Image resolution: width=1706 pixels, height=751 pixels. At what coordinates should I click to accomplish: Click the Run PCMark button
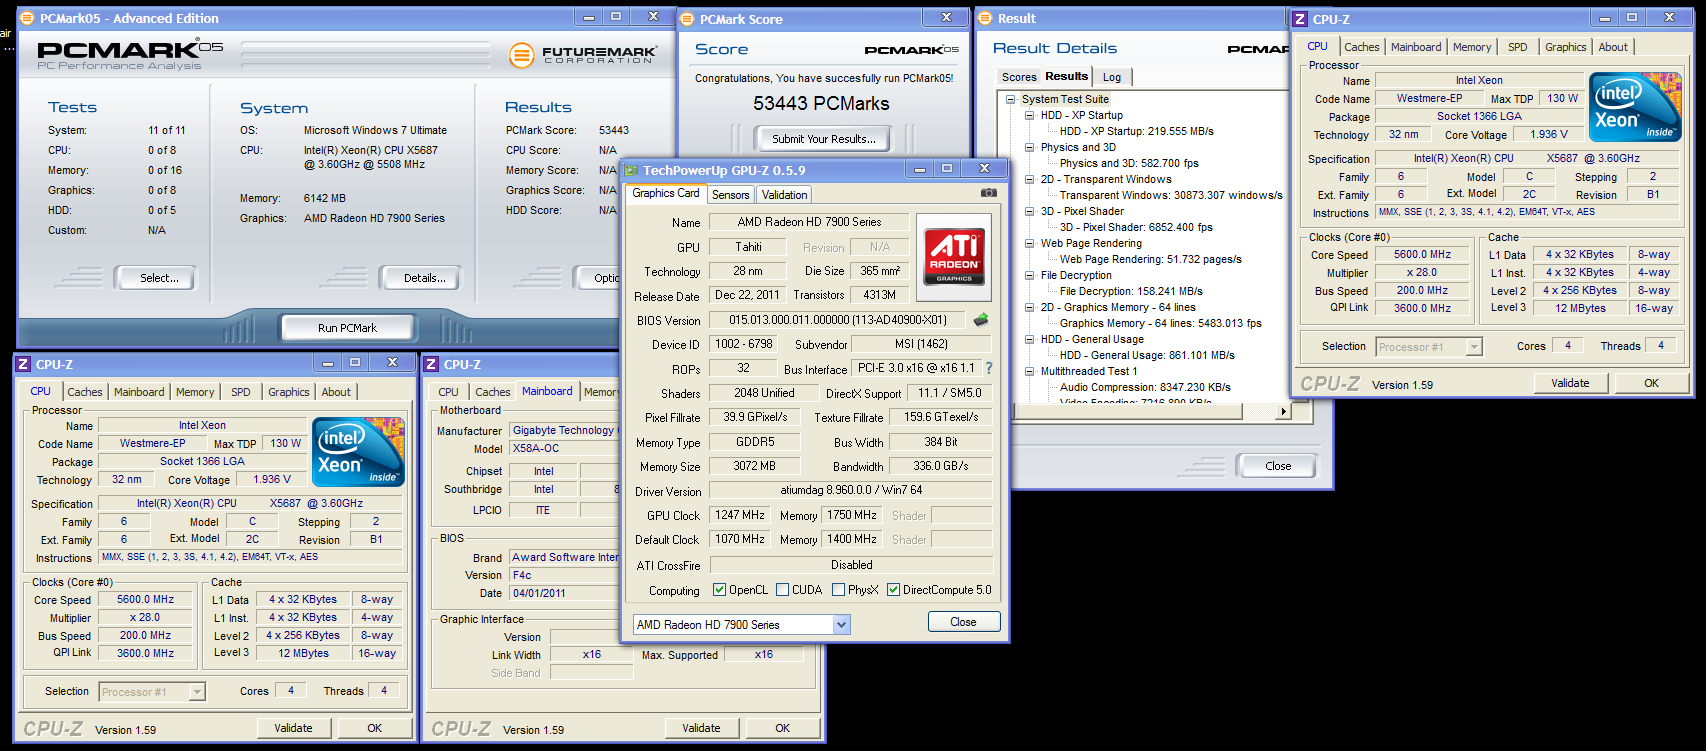tap(347, 328)
